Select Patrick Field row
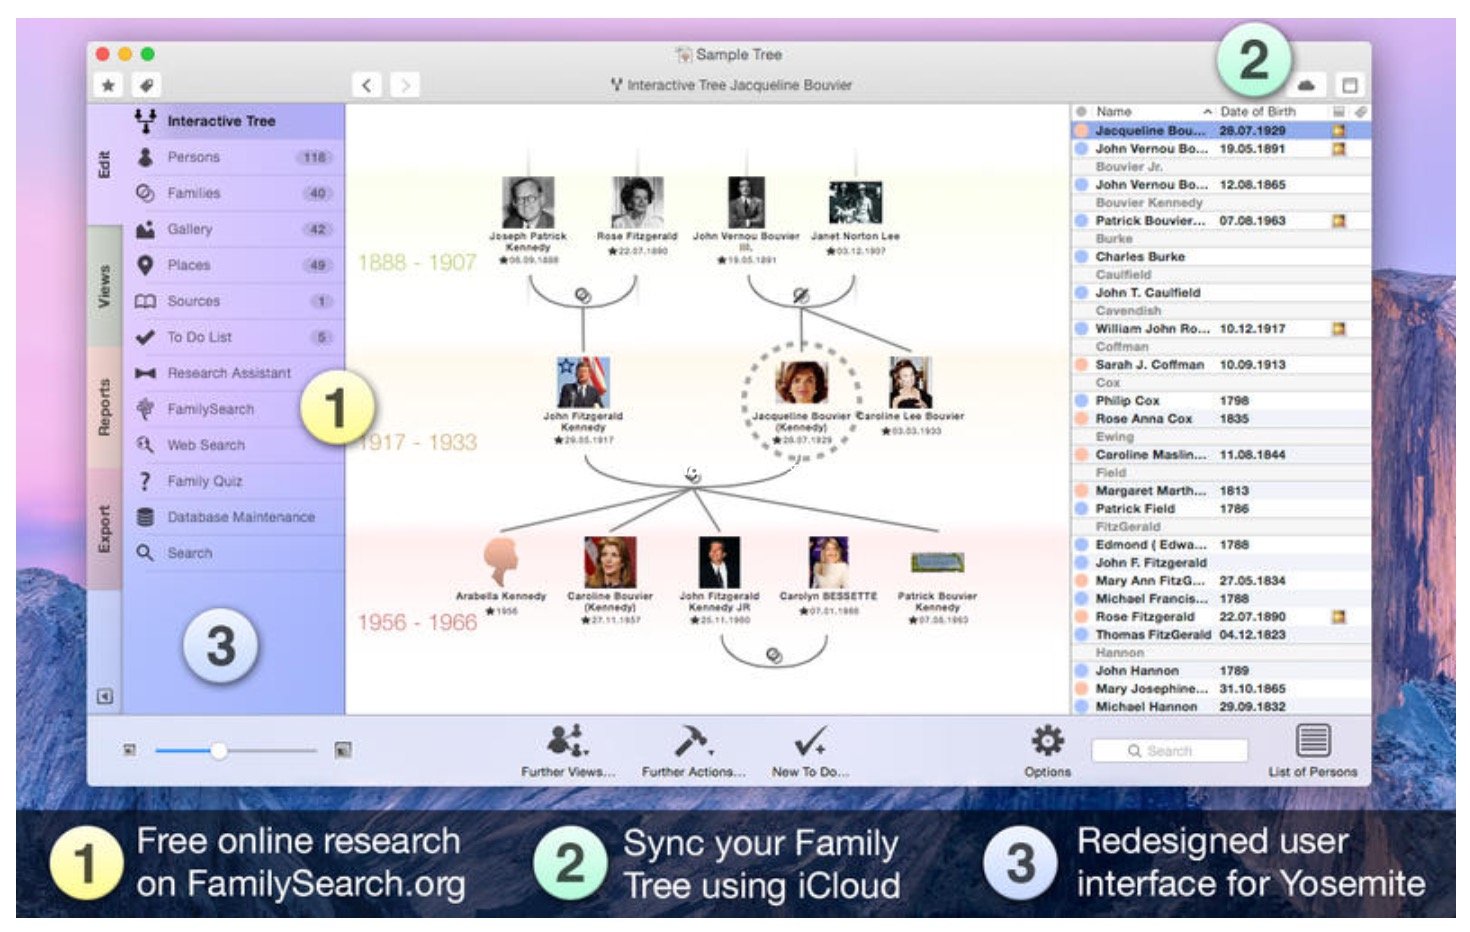Viewport: 1470px width, 932px height. (x=1220, y=508)
